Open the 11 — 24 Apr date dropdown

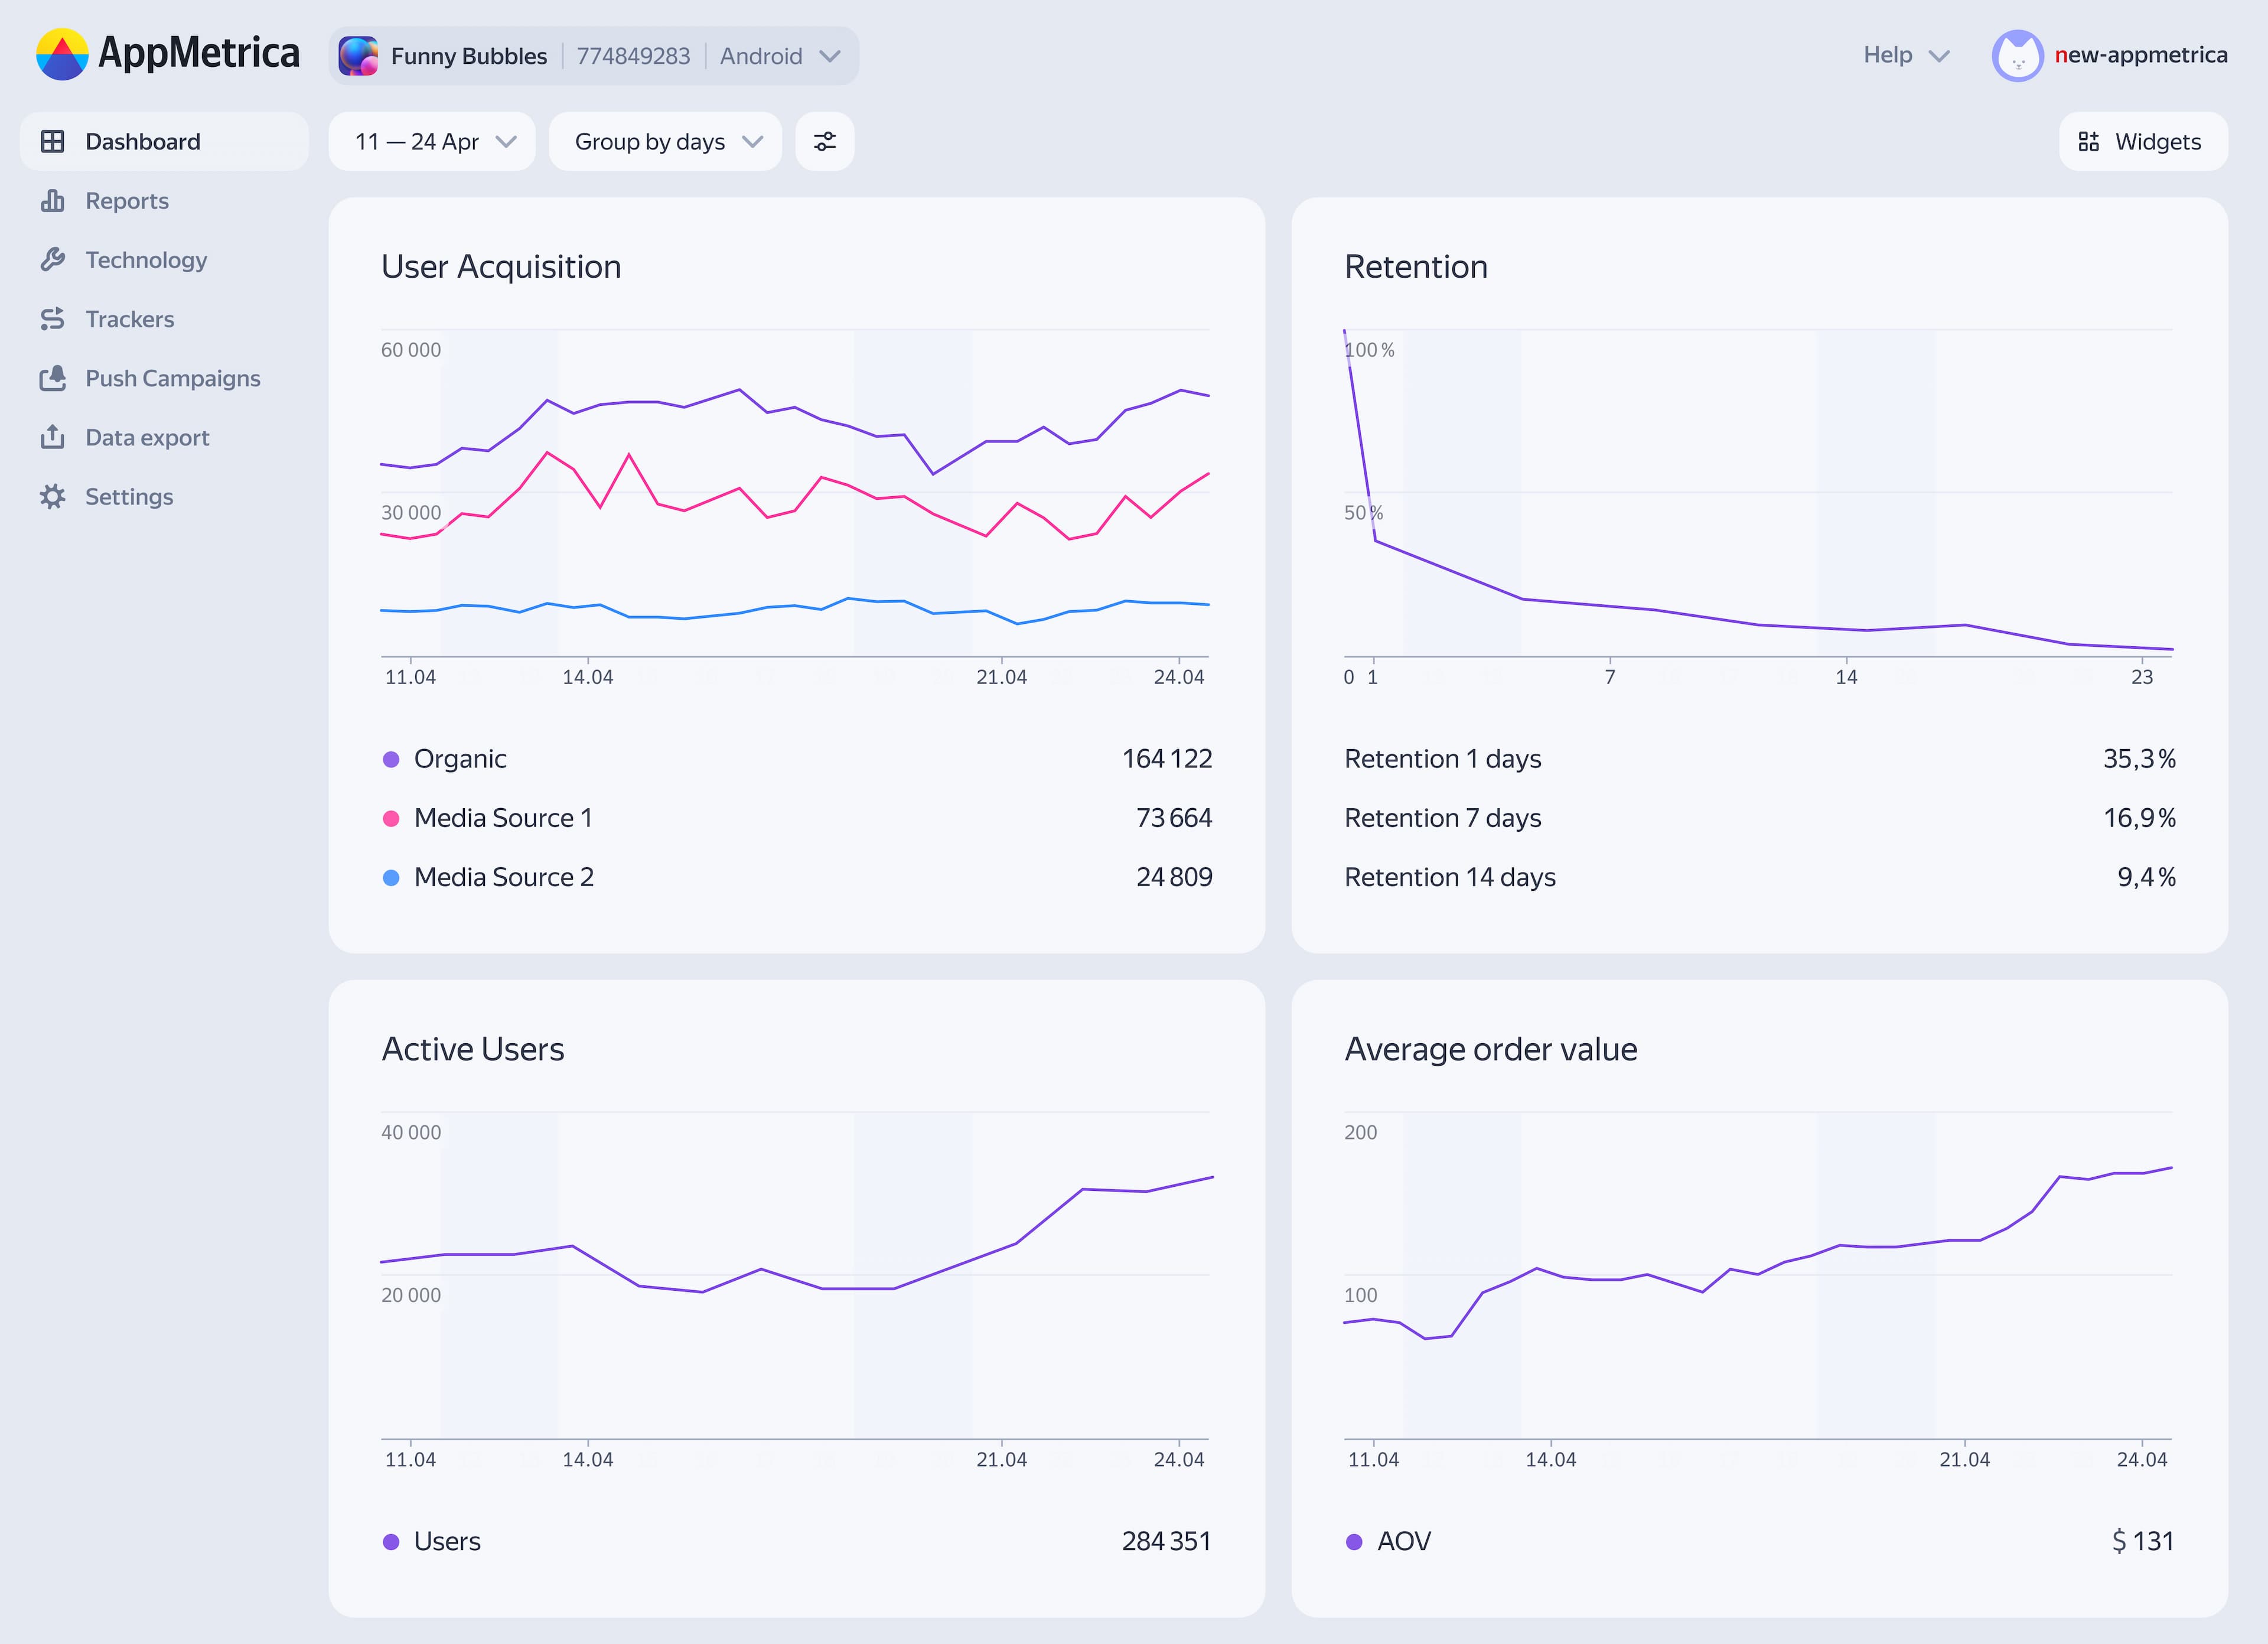click(x=432, y=142)
